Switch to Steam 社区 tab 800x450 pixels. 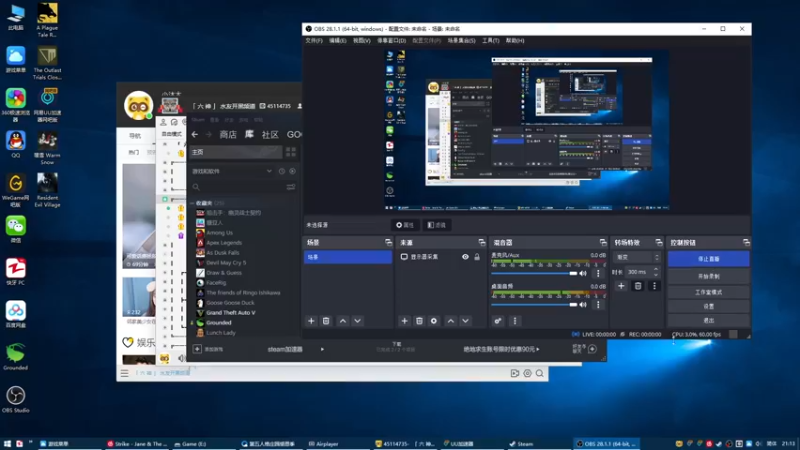(x=270, y=135)
